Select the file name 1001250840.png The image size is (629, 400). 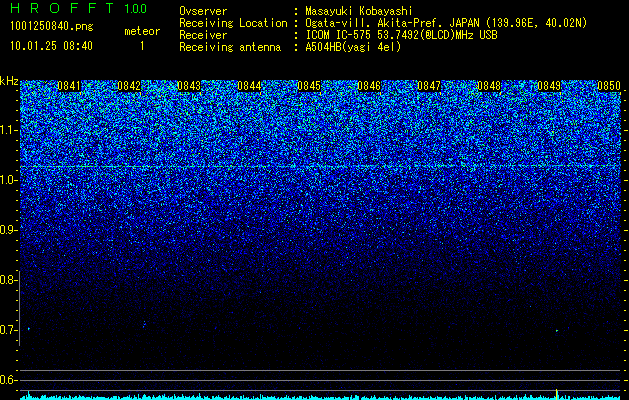point(52,26)
